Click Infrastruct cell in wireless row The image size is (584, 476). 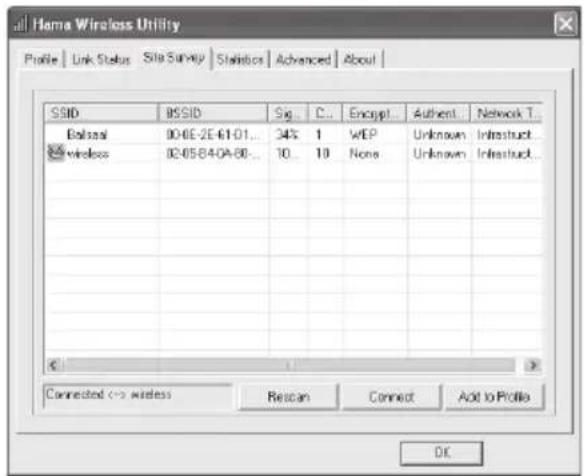pos(508,153)
